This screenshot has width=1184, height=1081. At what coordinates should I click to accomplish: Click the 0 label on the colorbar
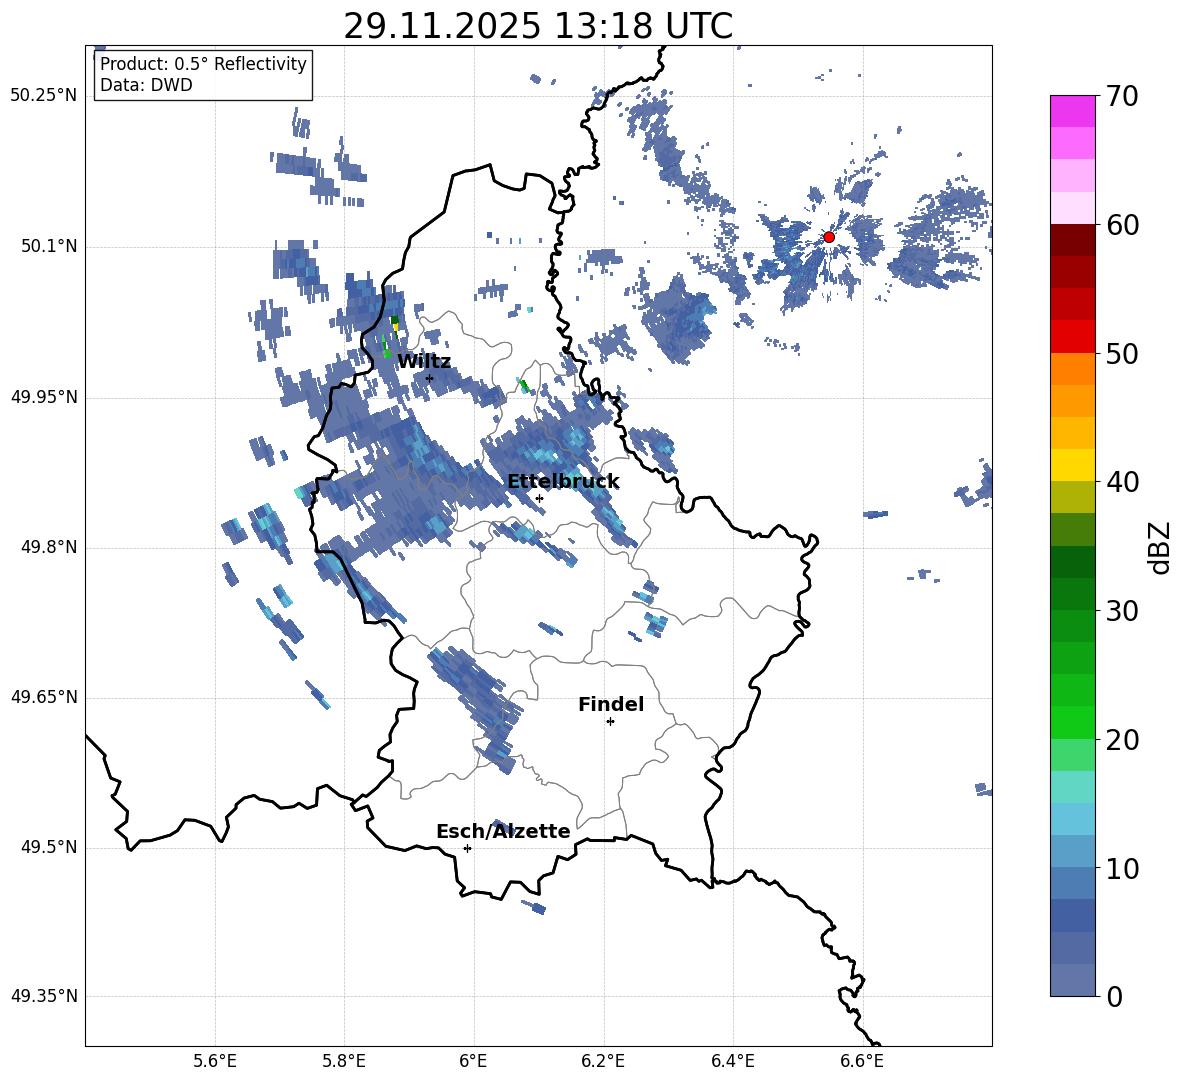(1114, 996)
